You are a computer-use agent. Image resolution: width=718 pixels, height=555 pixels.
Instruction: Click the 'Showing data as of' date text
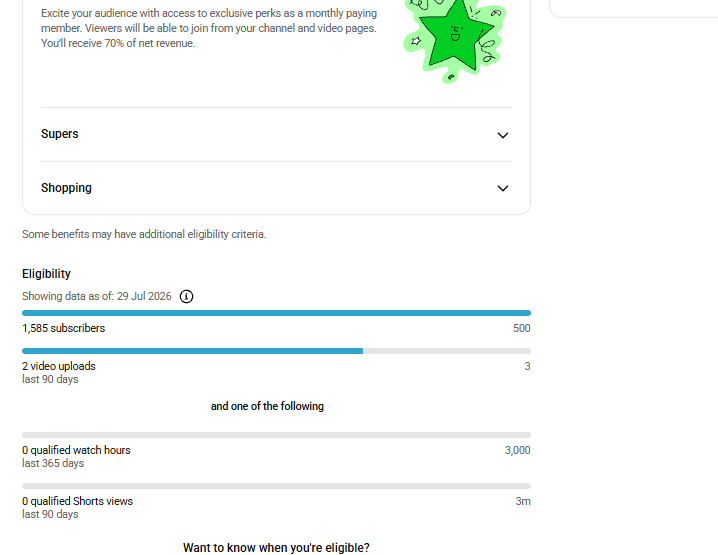tap(97, 296)
